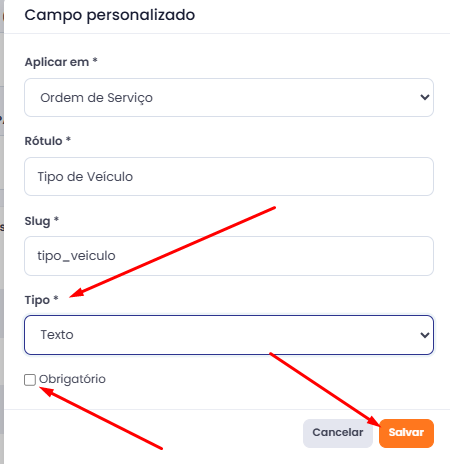Open the Aplicar em dropdown
The image size is (450, 464).
[229, 98]
